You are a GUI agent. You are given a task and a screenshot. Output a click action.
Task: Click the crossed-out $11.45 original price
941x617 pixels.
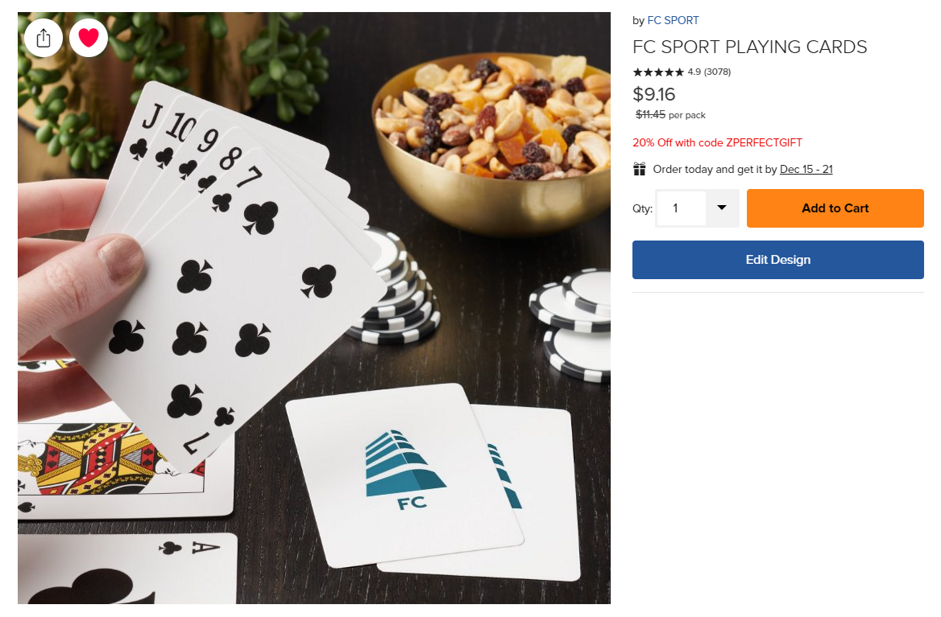click(651, 115)
